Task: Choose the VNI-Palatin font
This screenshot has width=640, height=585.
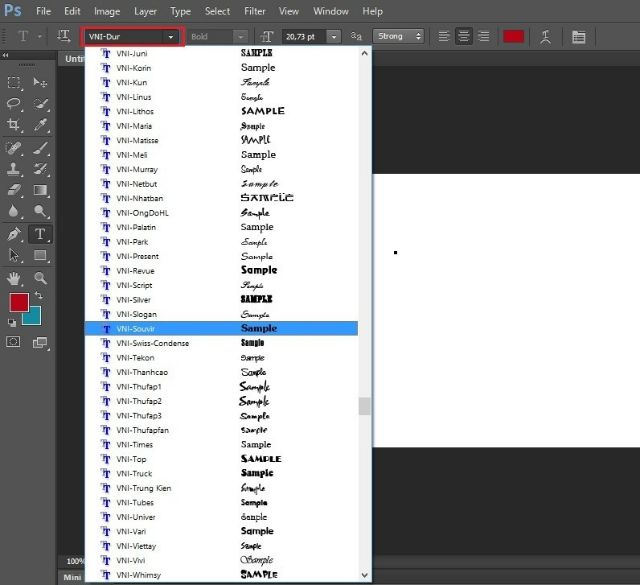Action: (x=221, y=227)
